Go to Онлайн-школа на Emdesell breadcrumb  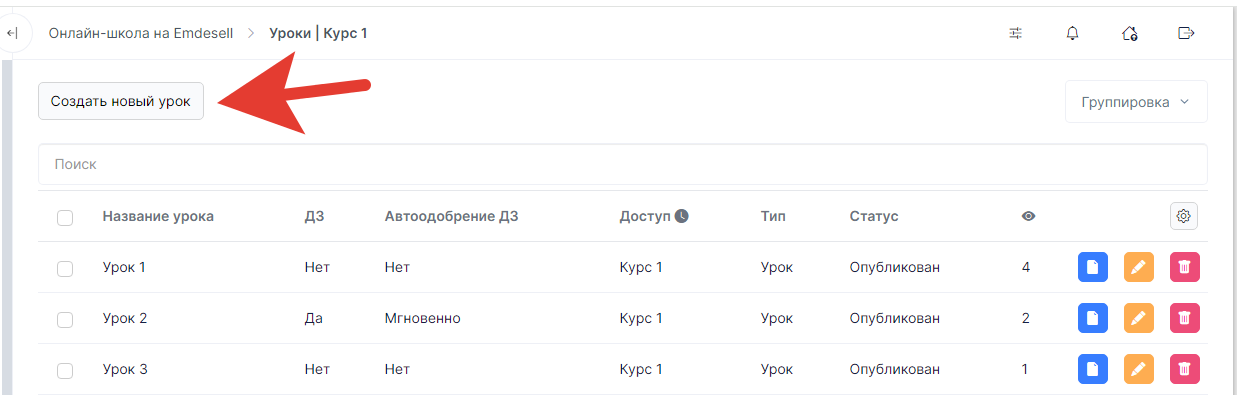141,33
